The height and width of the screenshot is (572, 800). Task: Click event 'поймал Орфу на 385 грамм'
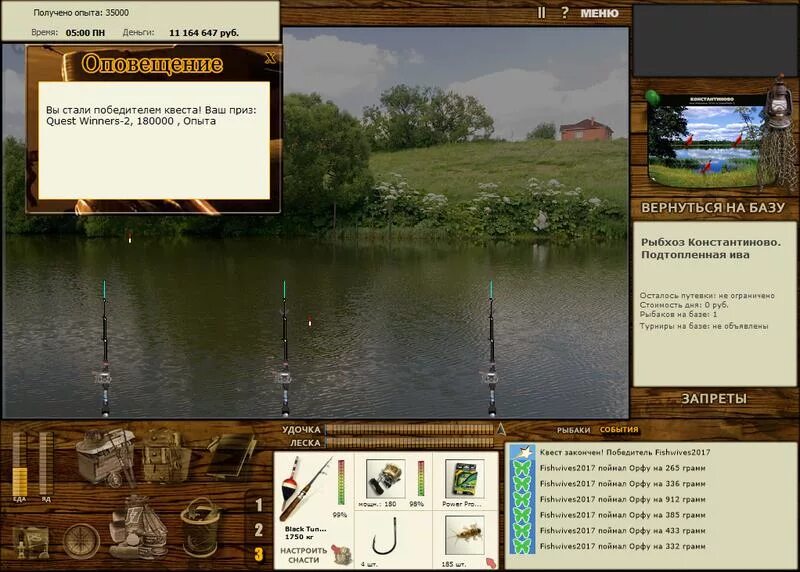coord(622,515)
